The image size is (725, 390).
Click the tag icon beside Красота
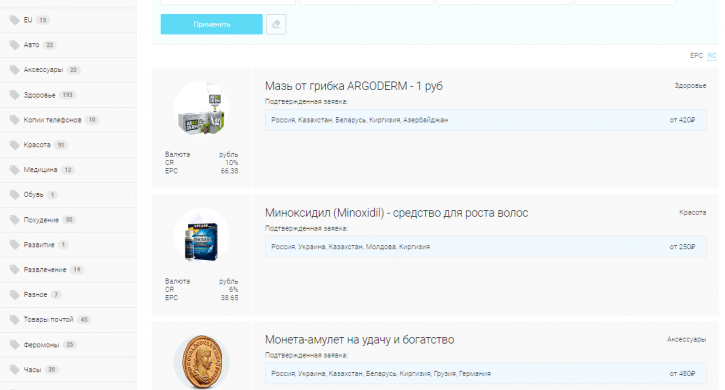14,145
